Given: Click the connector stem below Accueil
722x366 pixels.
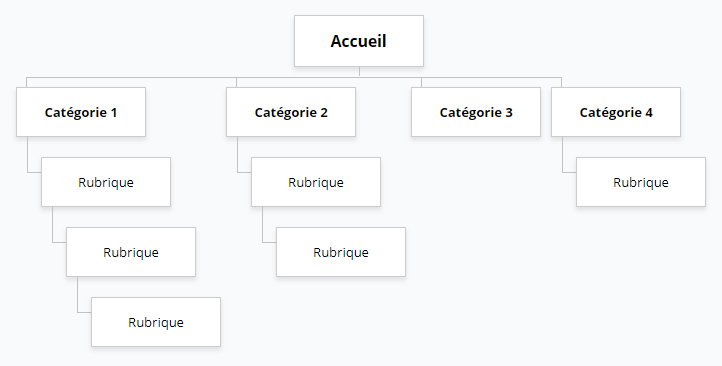Looking at the screenshot, I should click(359, 72).
